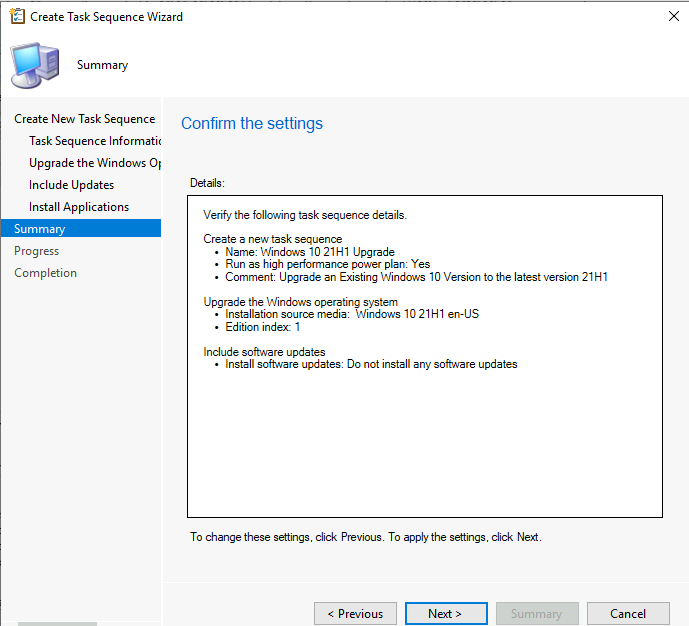This screenshot has width=689, height=626.
Task: Click the 'Details:' label
Action: [207, 183]
